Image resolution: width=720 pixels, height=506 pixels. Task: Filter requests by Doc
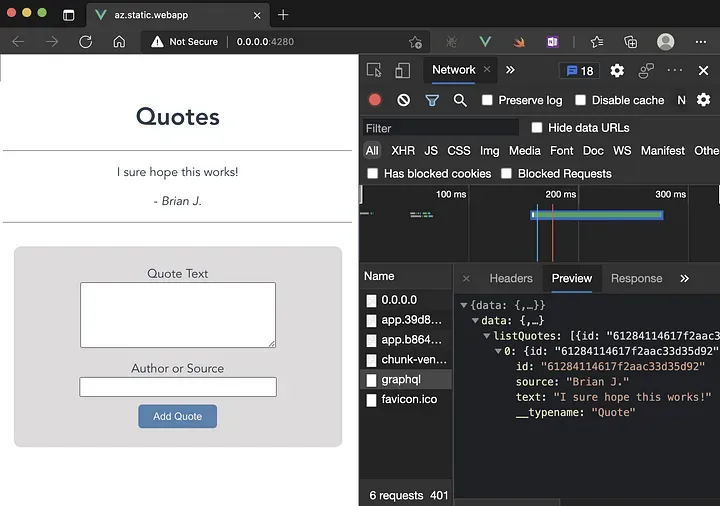pos(593,151)
